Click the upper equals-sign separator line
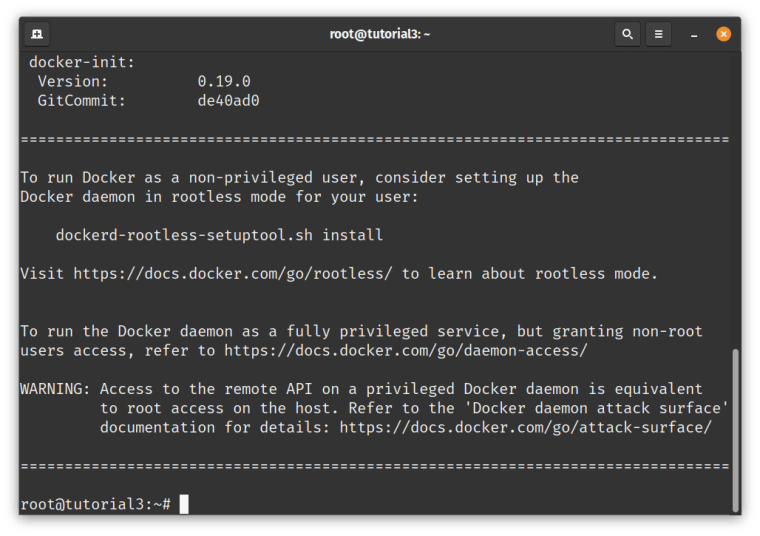The height and width of the screenshot is (536, 760). (x=375, y=140)
